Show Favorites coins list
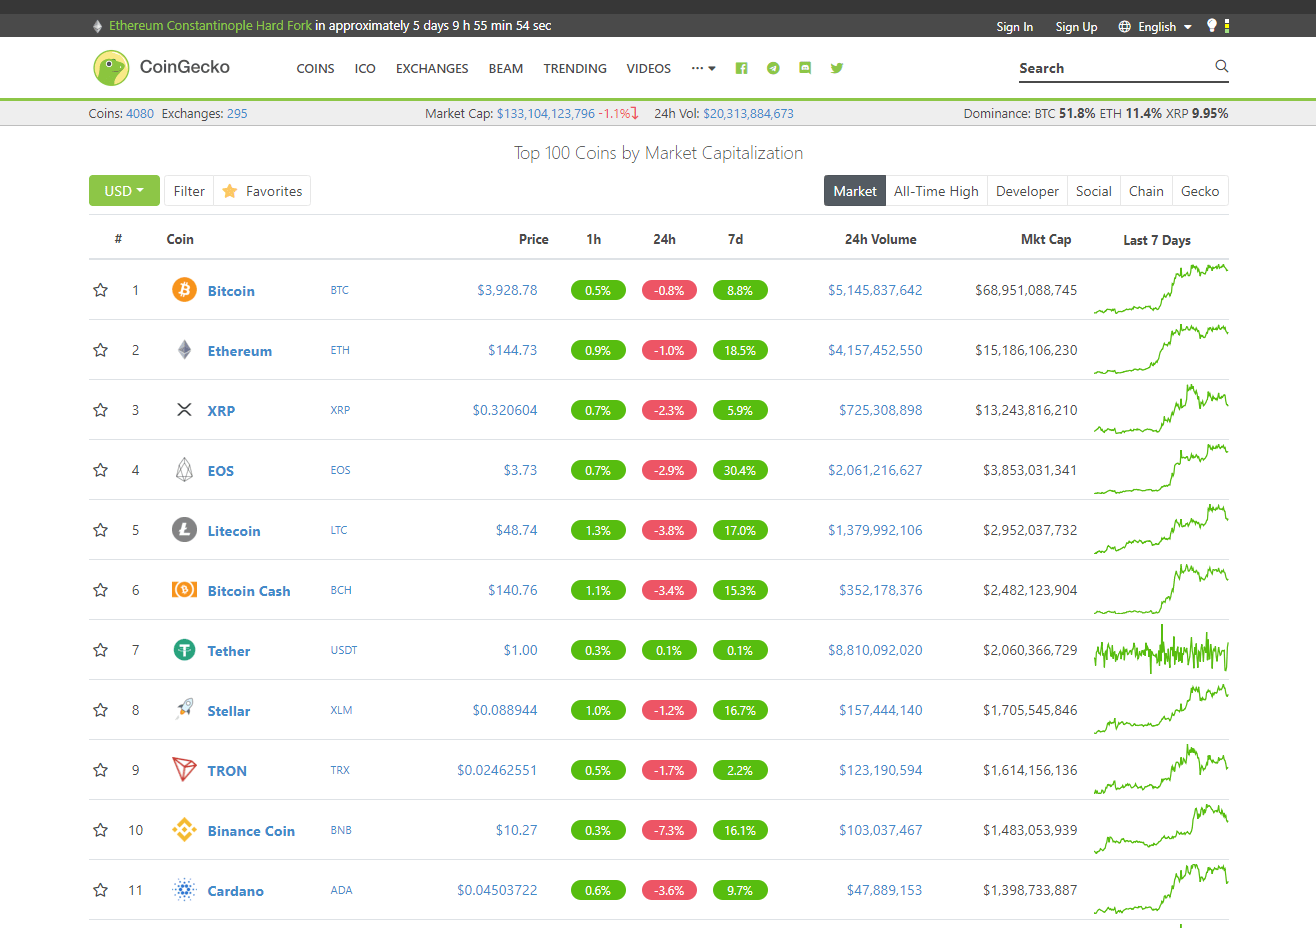Screen dimensions: 1316x928 click(262, 191)
